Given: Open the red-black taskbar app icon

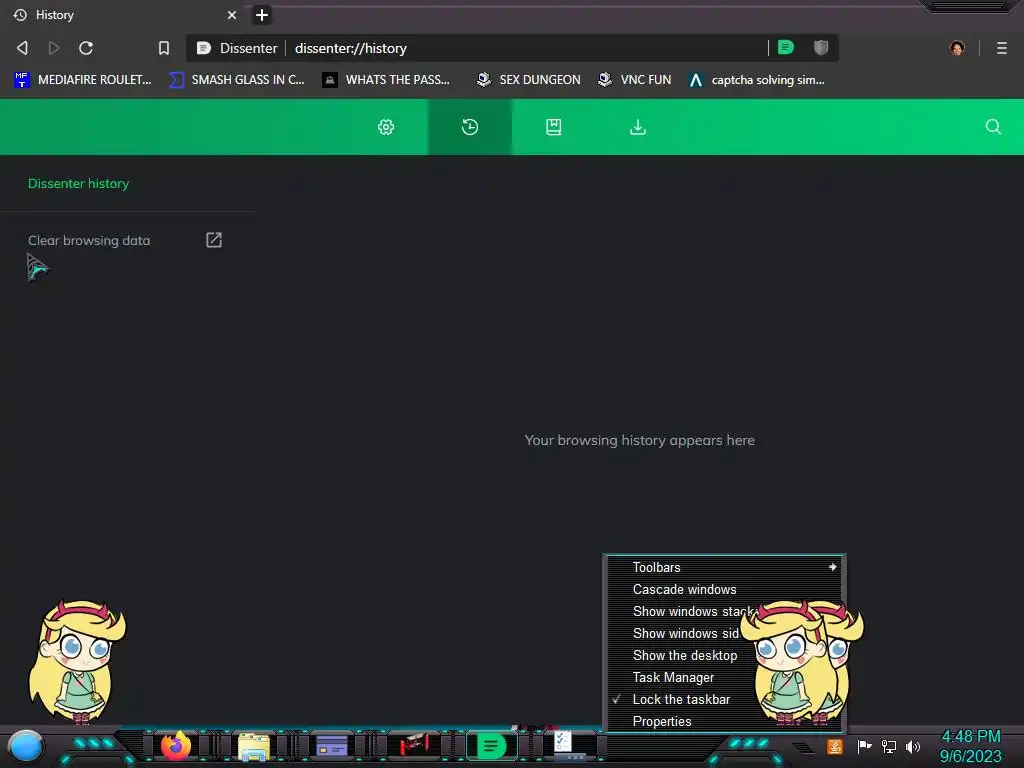Looking at the screenshot, I should coord(413,744).
